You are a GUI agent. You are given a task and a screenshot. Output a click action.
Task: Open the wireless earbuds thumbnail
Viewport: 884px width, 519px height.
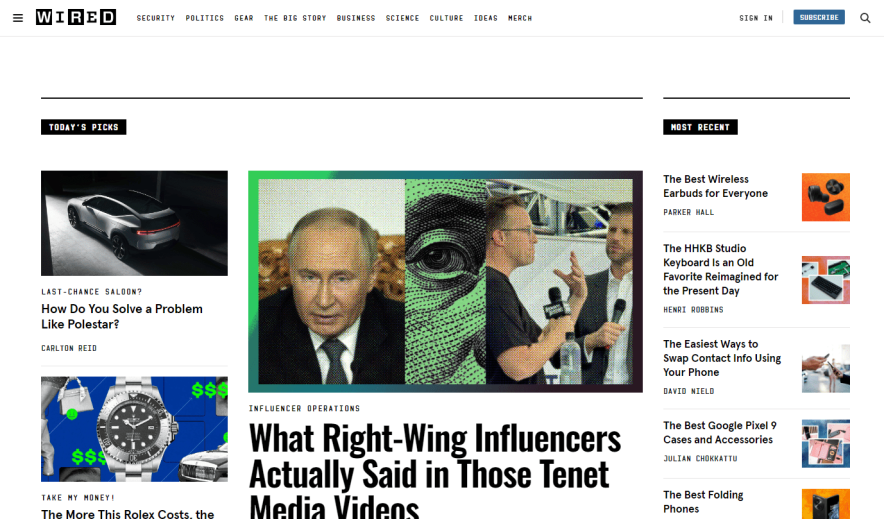pyautogui.click(x=825, y=197)
